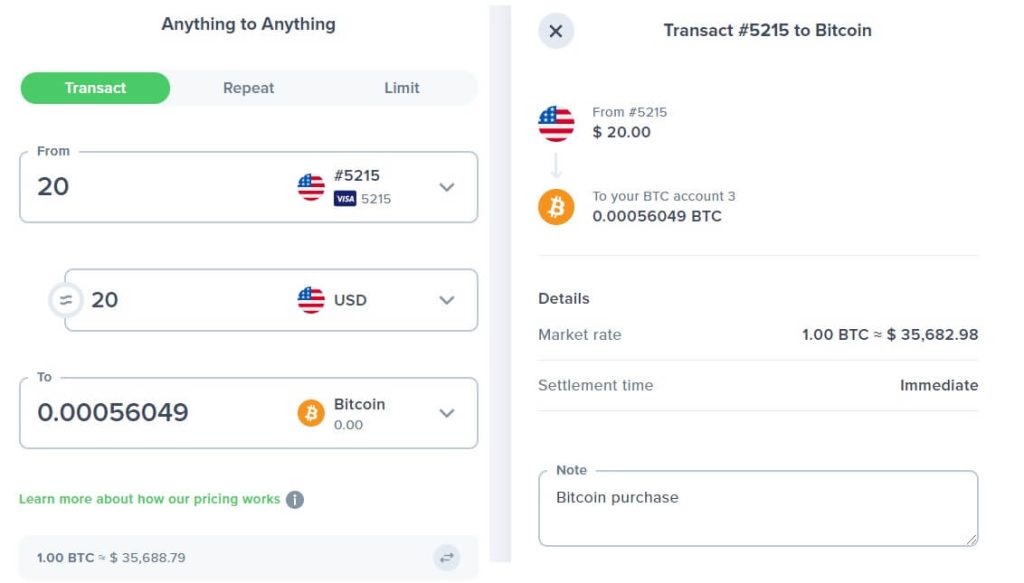
Task: Click the rate refresh arrows icon in the rate bar
Action: [447, 557]
